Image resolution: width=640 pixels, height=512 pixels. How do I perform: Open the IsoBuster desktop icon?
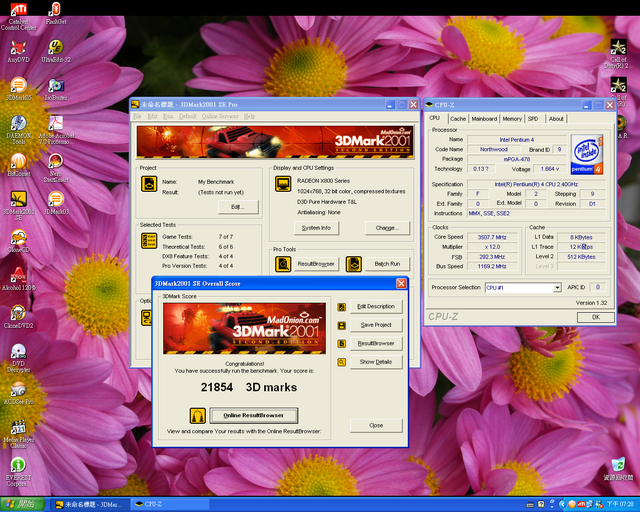[56, 89]
